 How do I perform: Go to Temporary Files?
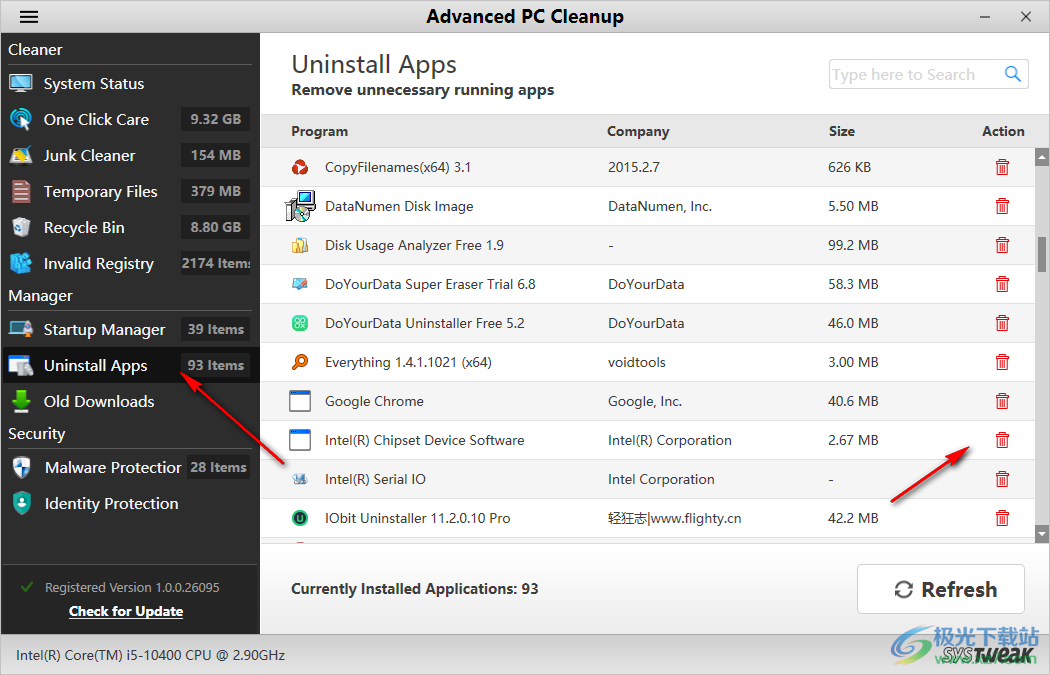click(100, 192)
